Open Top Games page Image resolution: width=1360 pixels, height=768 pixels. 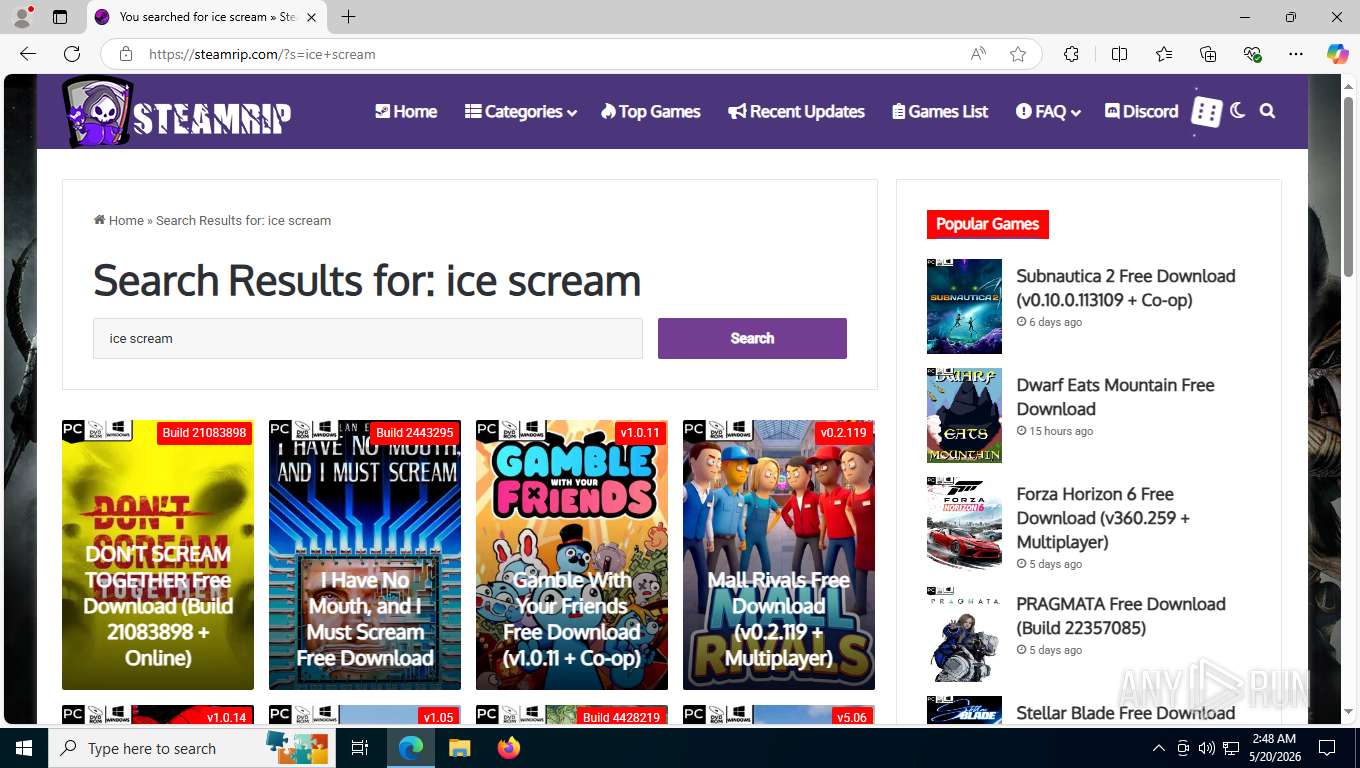coord(651,111)
